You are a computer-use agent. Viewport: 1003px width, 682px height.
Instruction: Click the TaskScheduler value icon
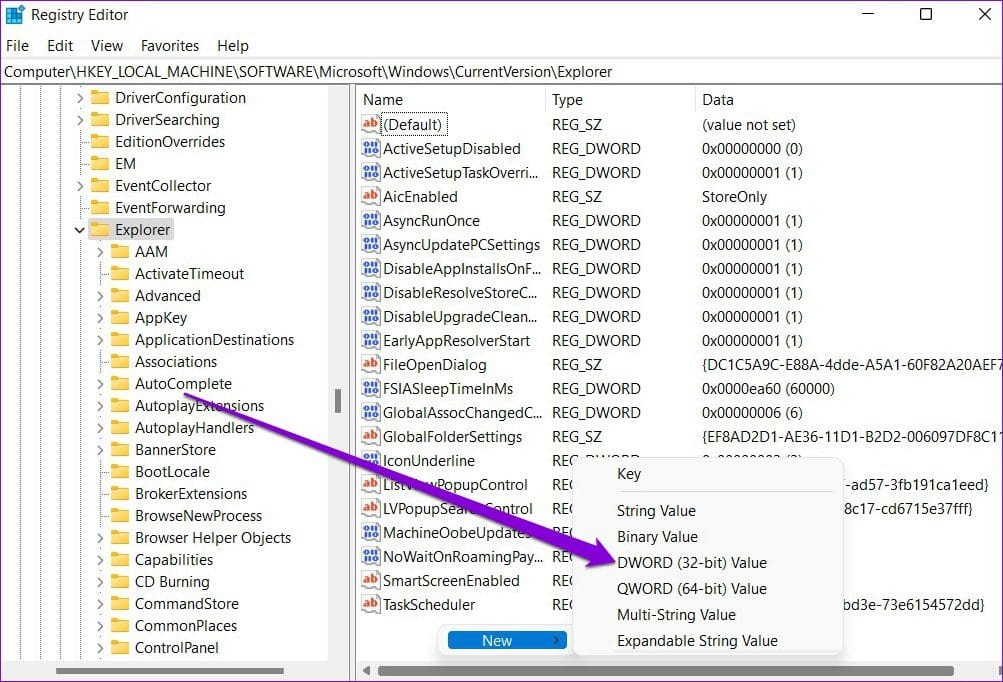pos(371,605)
